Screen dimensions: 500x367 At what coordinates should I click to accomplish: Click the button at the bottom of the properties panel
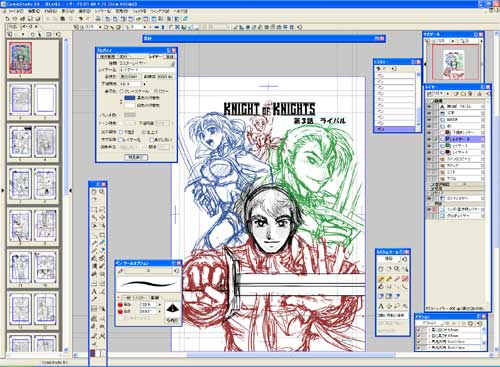[x=136, y=157]
